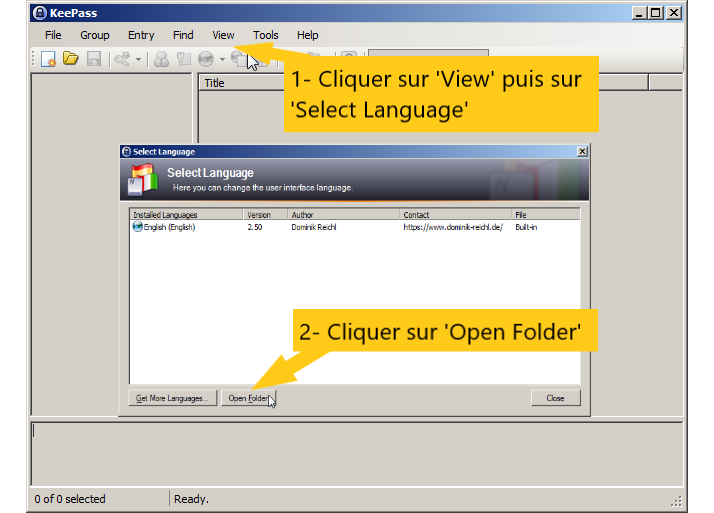Click the Save database floppy icon
Screen dimensions: 714x513
[94, 59]
